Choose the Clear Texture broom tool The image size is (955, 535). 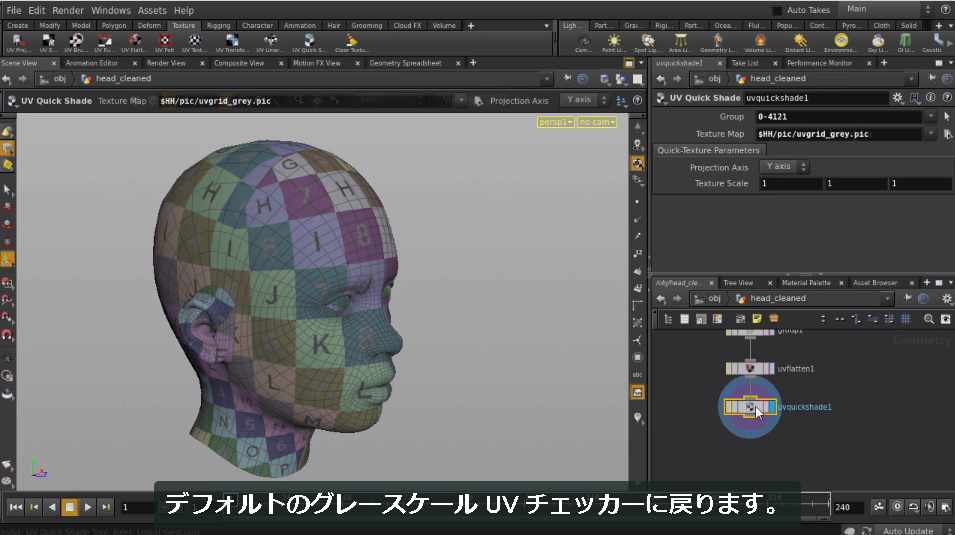click(x=351, y=42)
